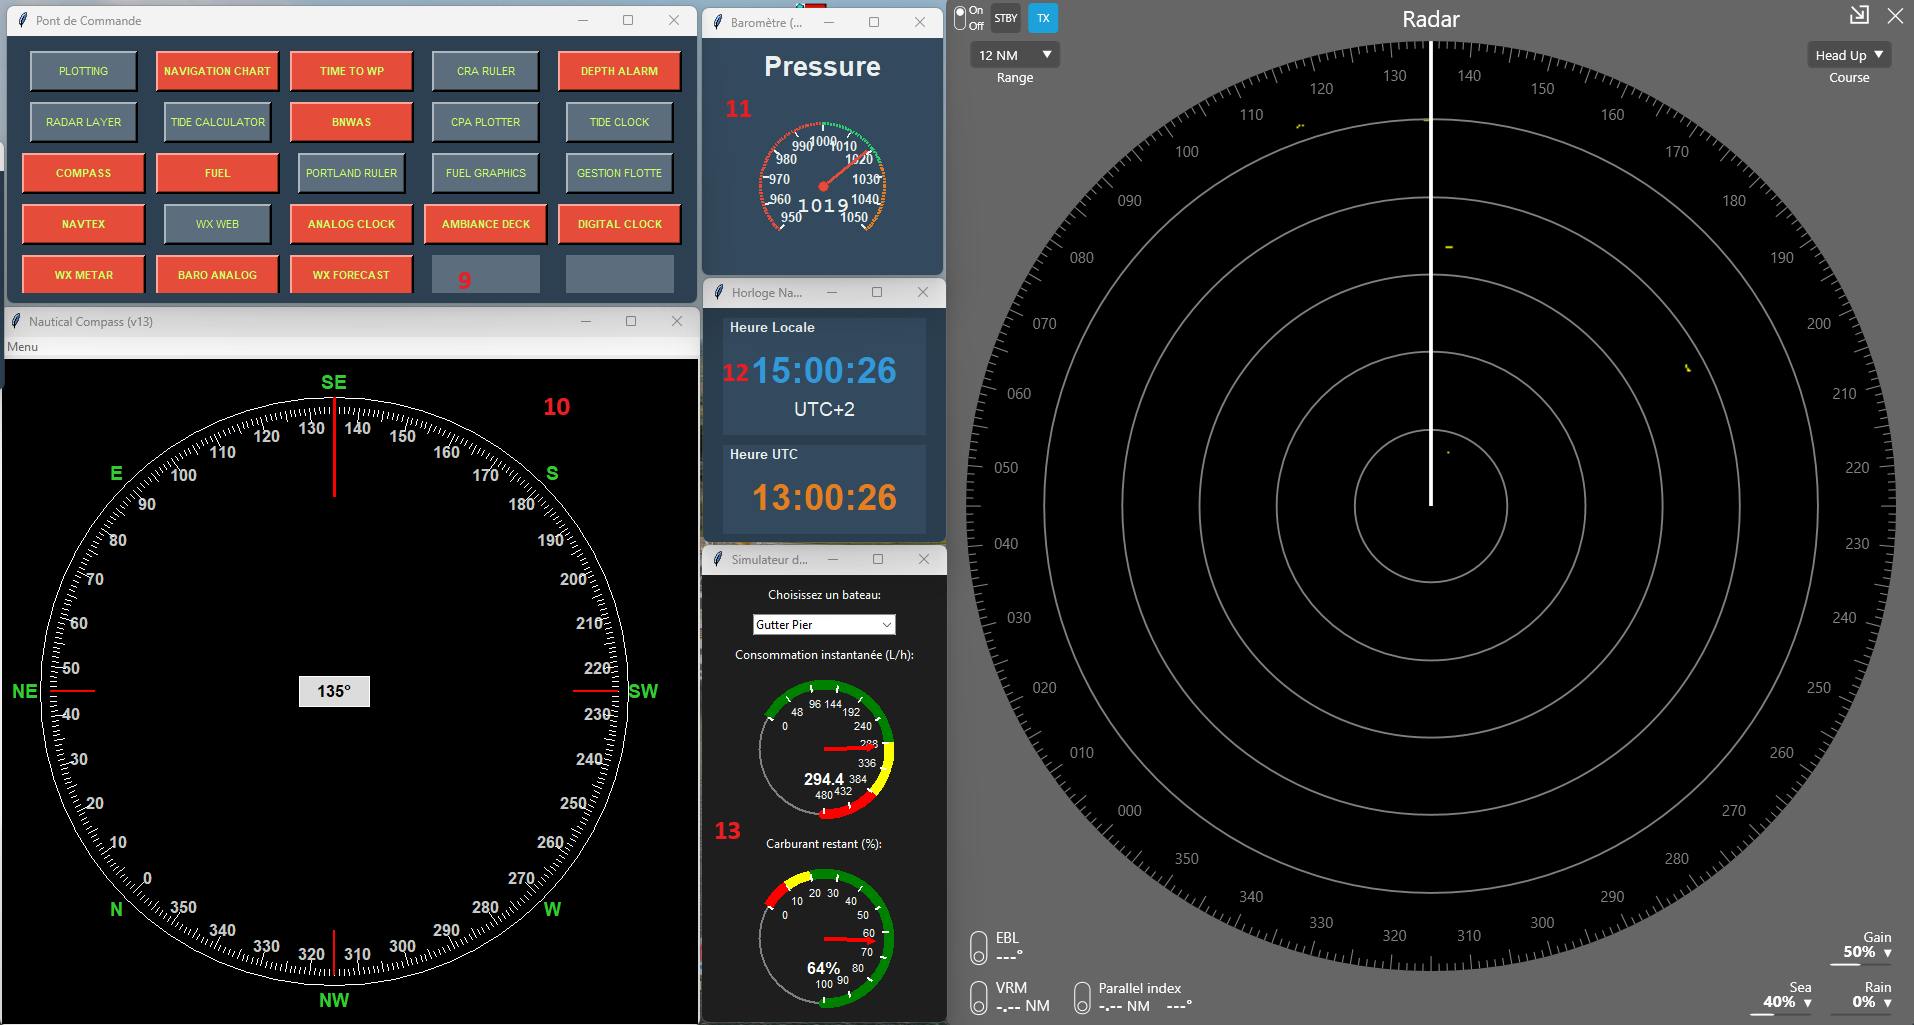The image size is (1914, 1025).
Task: Click the 135° heading field
Action: [x=334, y=691]
